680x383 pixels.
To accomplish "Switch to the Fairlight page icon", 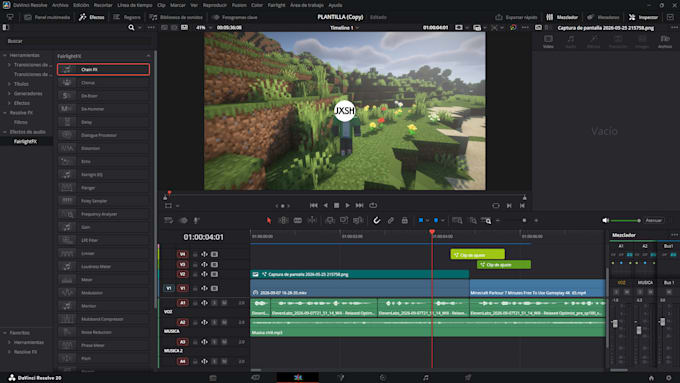I will (425, 377).
